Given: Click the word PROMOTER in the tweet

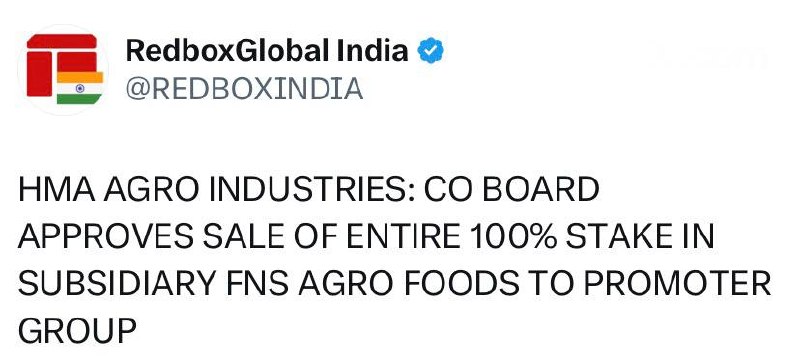Looking at the screenshot, I should click(x=677, y=284).
